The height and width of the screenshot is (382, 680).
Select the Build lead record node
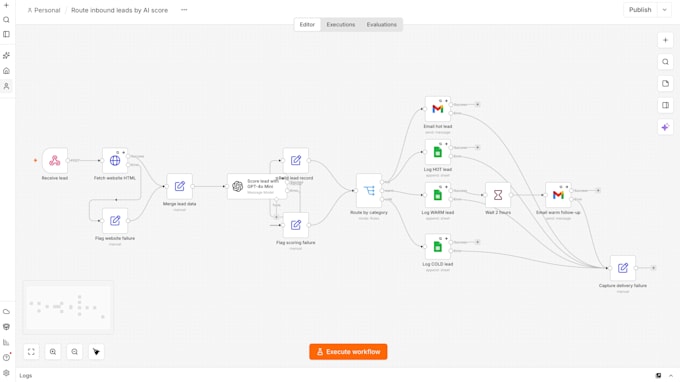(x=296, y=160)
